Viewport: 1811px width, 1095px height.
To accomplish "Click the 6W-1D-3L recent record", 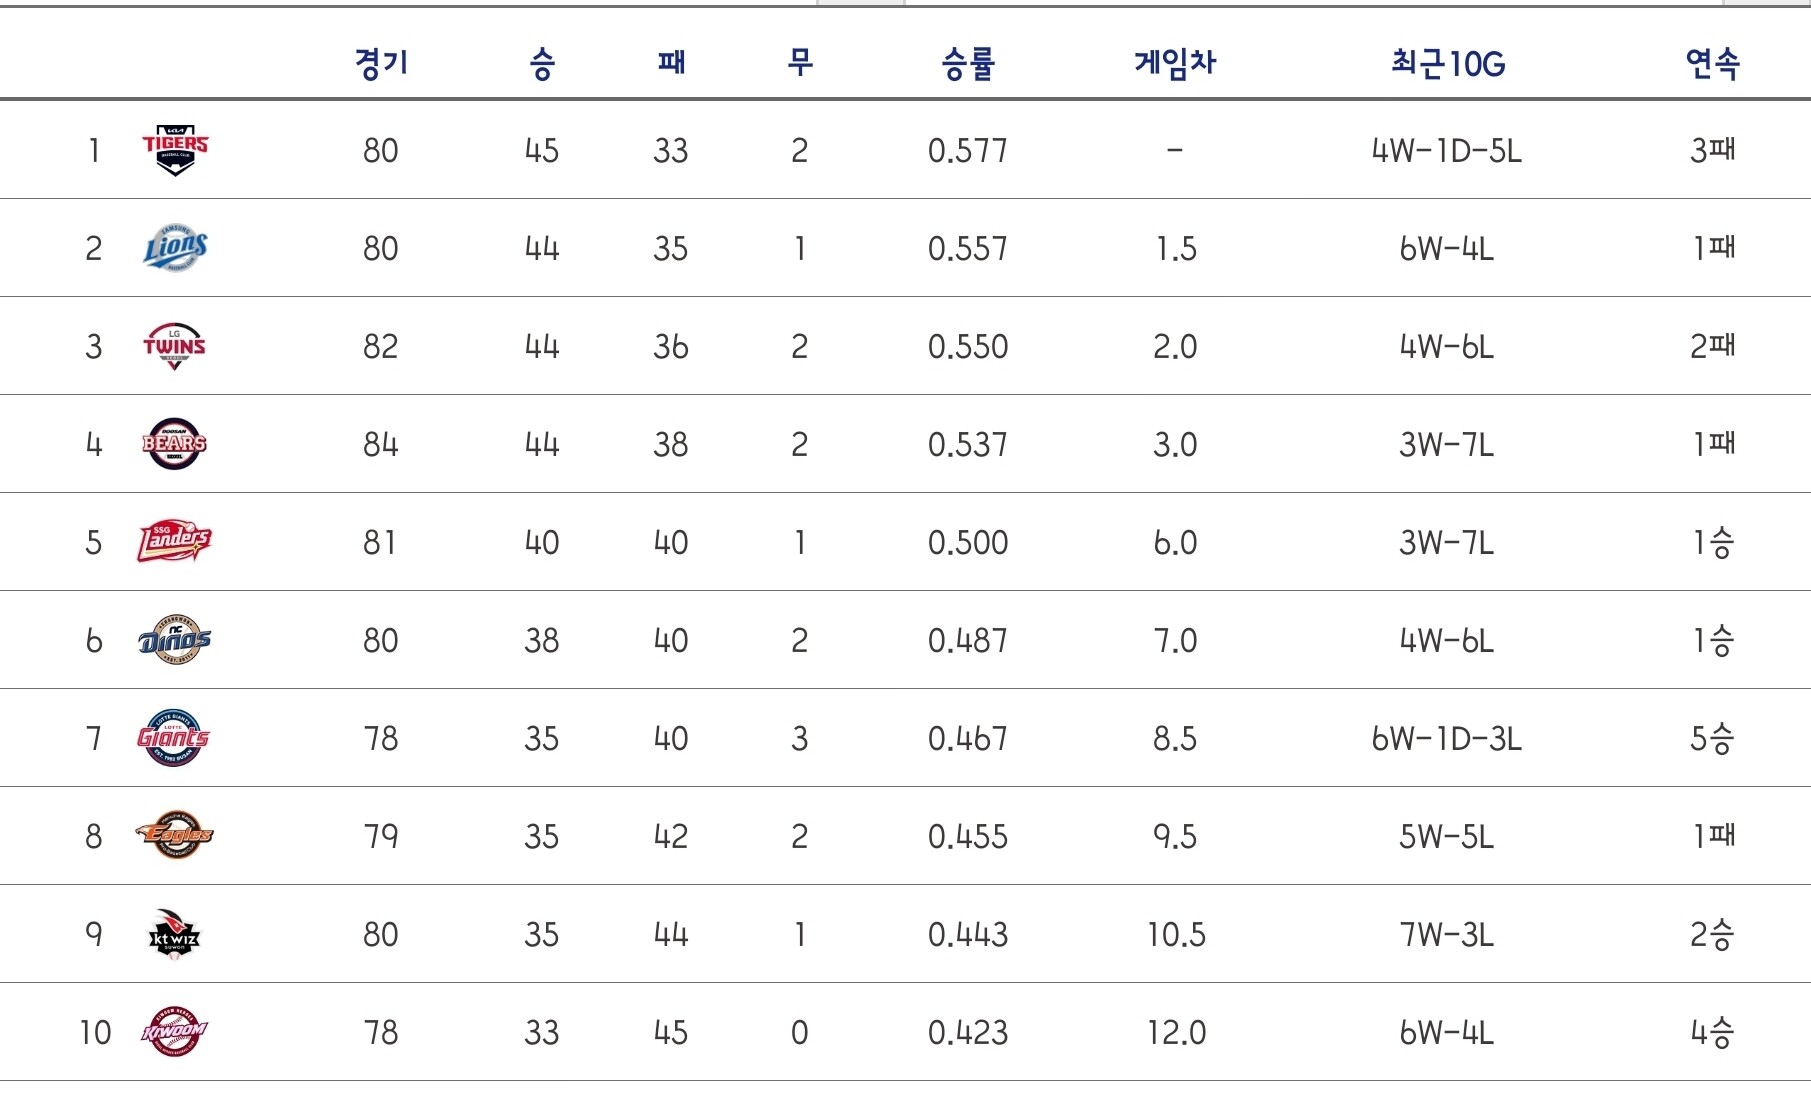I will 1446,739.
